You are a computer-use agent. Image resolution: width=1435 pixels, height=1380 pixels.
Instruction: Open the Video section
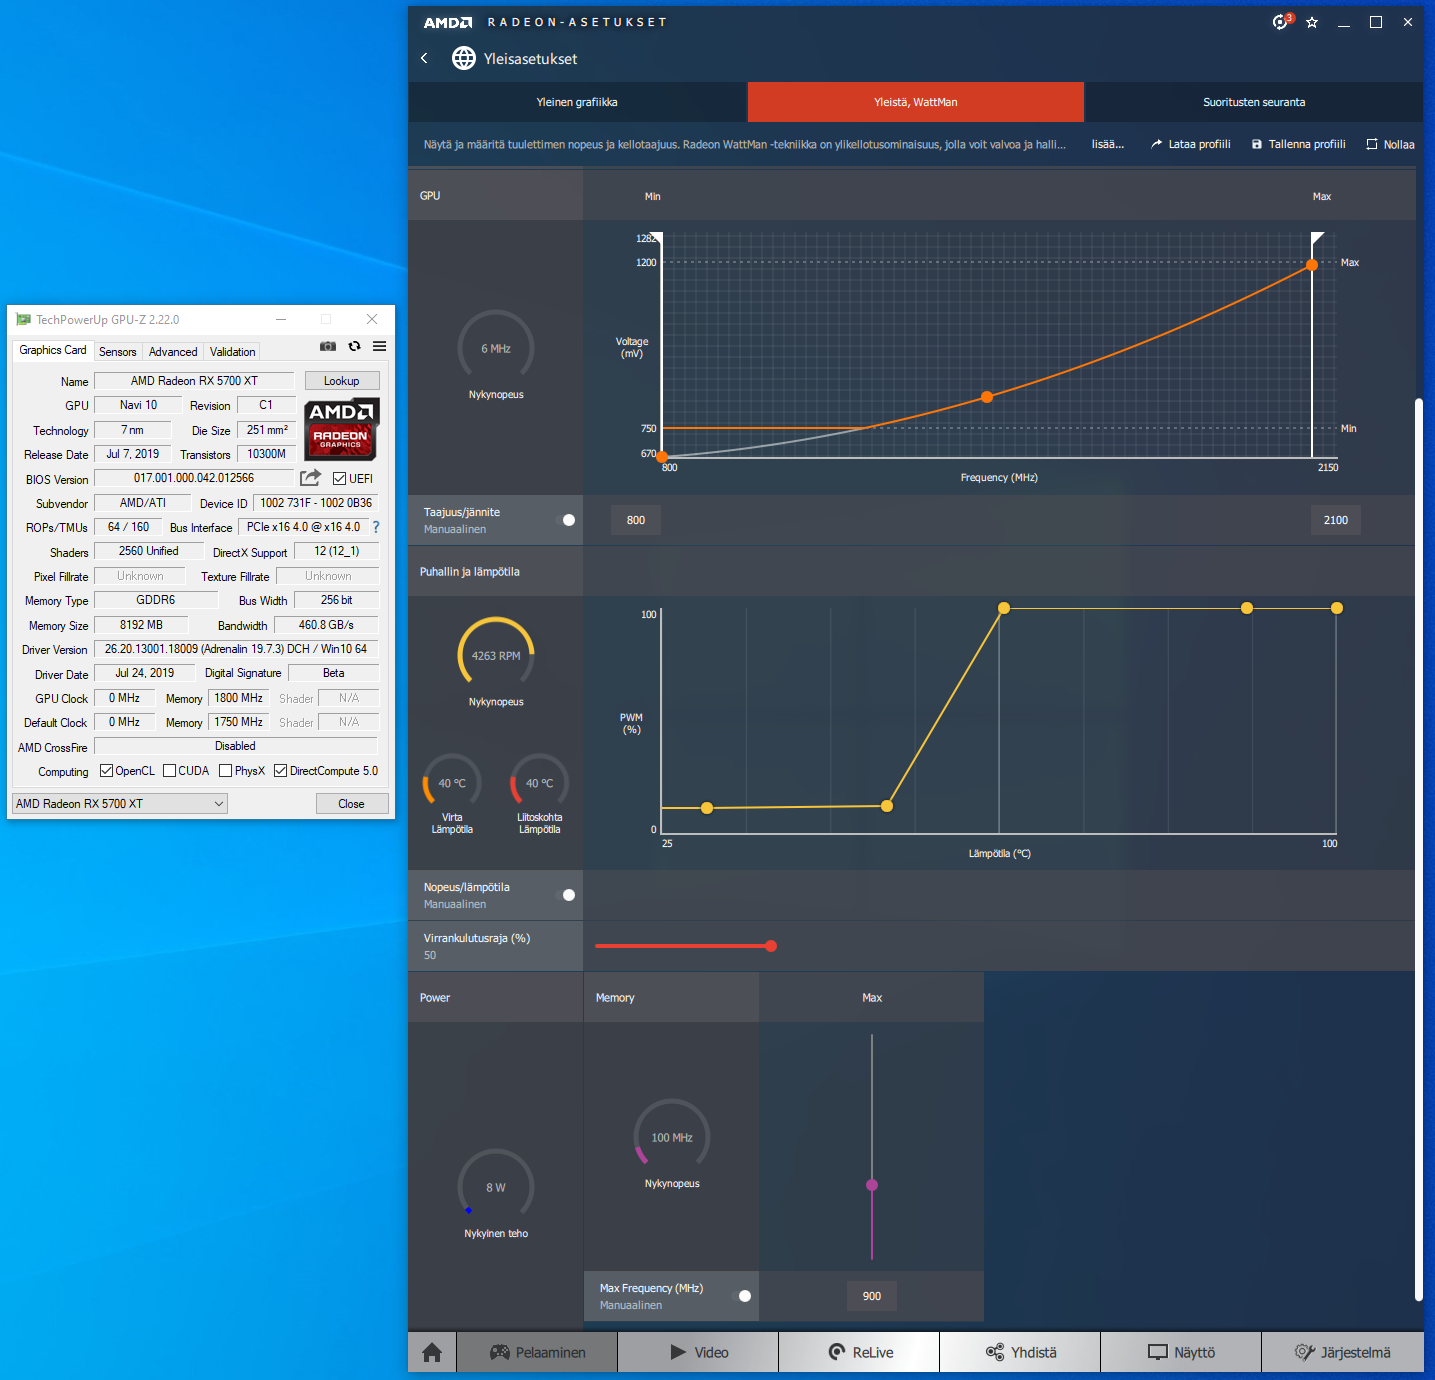tap(699, 1352)
